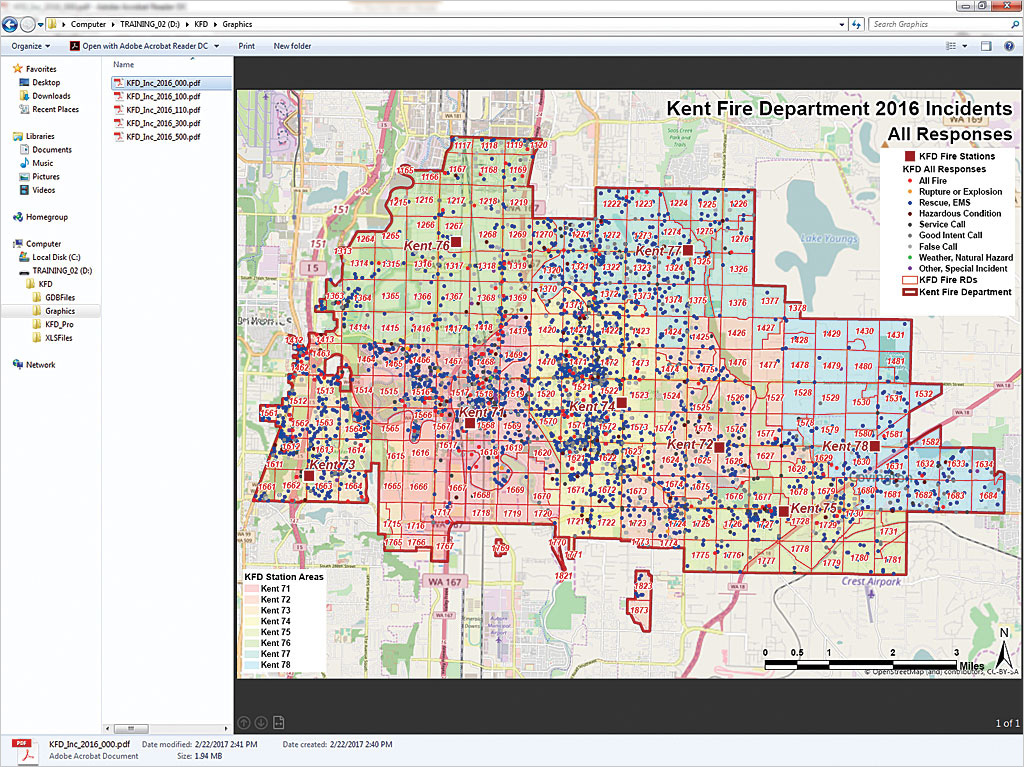Open the address bar history dropdown
The height and width of the screenshot is (767, 1024).
point(841,24)
